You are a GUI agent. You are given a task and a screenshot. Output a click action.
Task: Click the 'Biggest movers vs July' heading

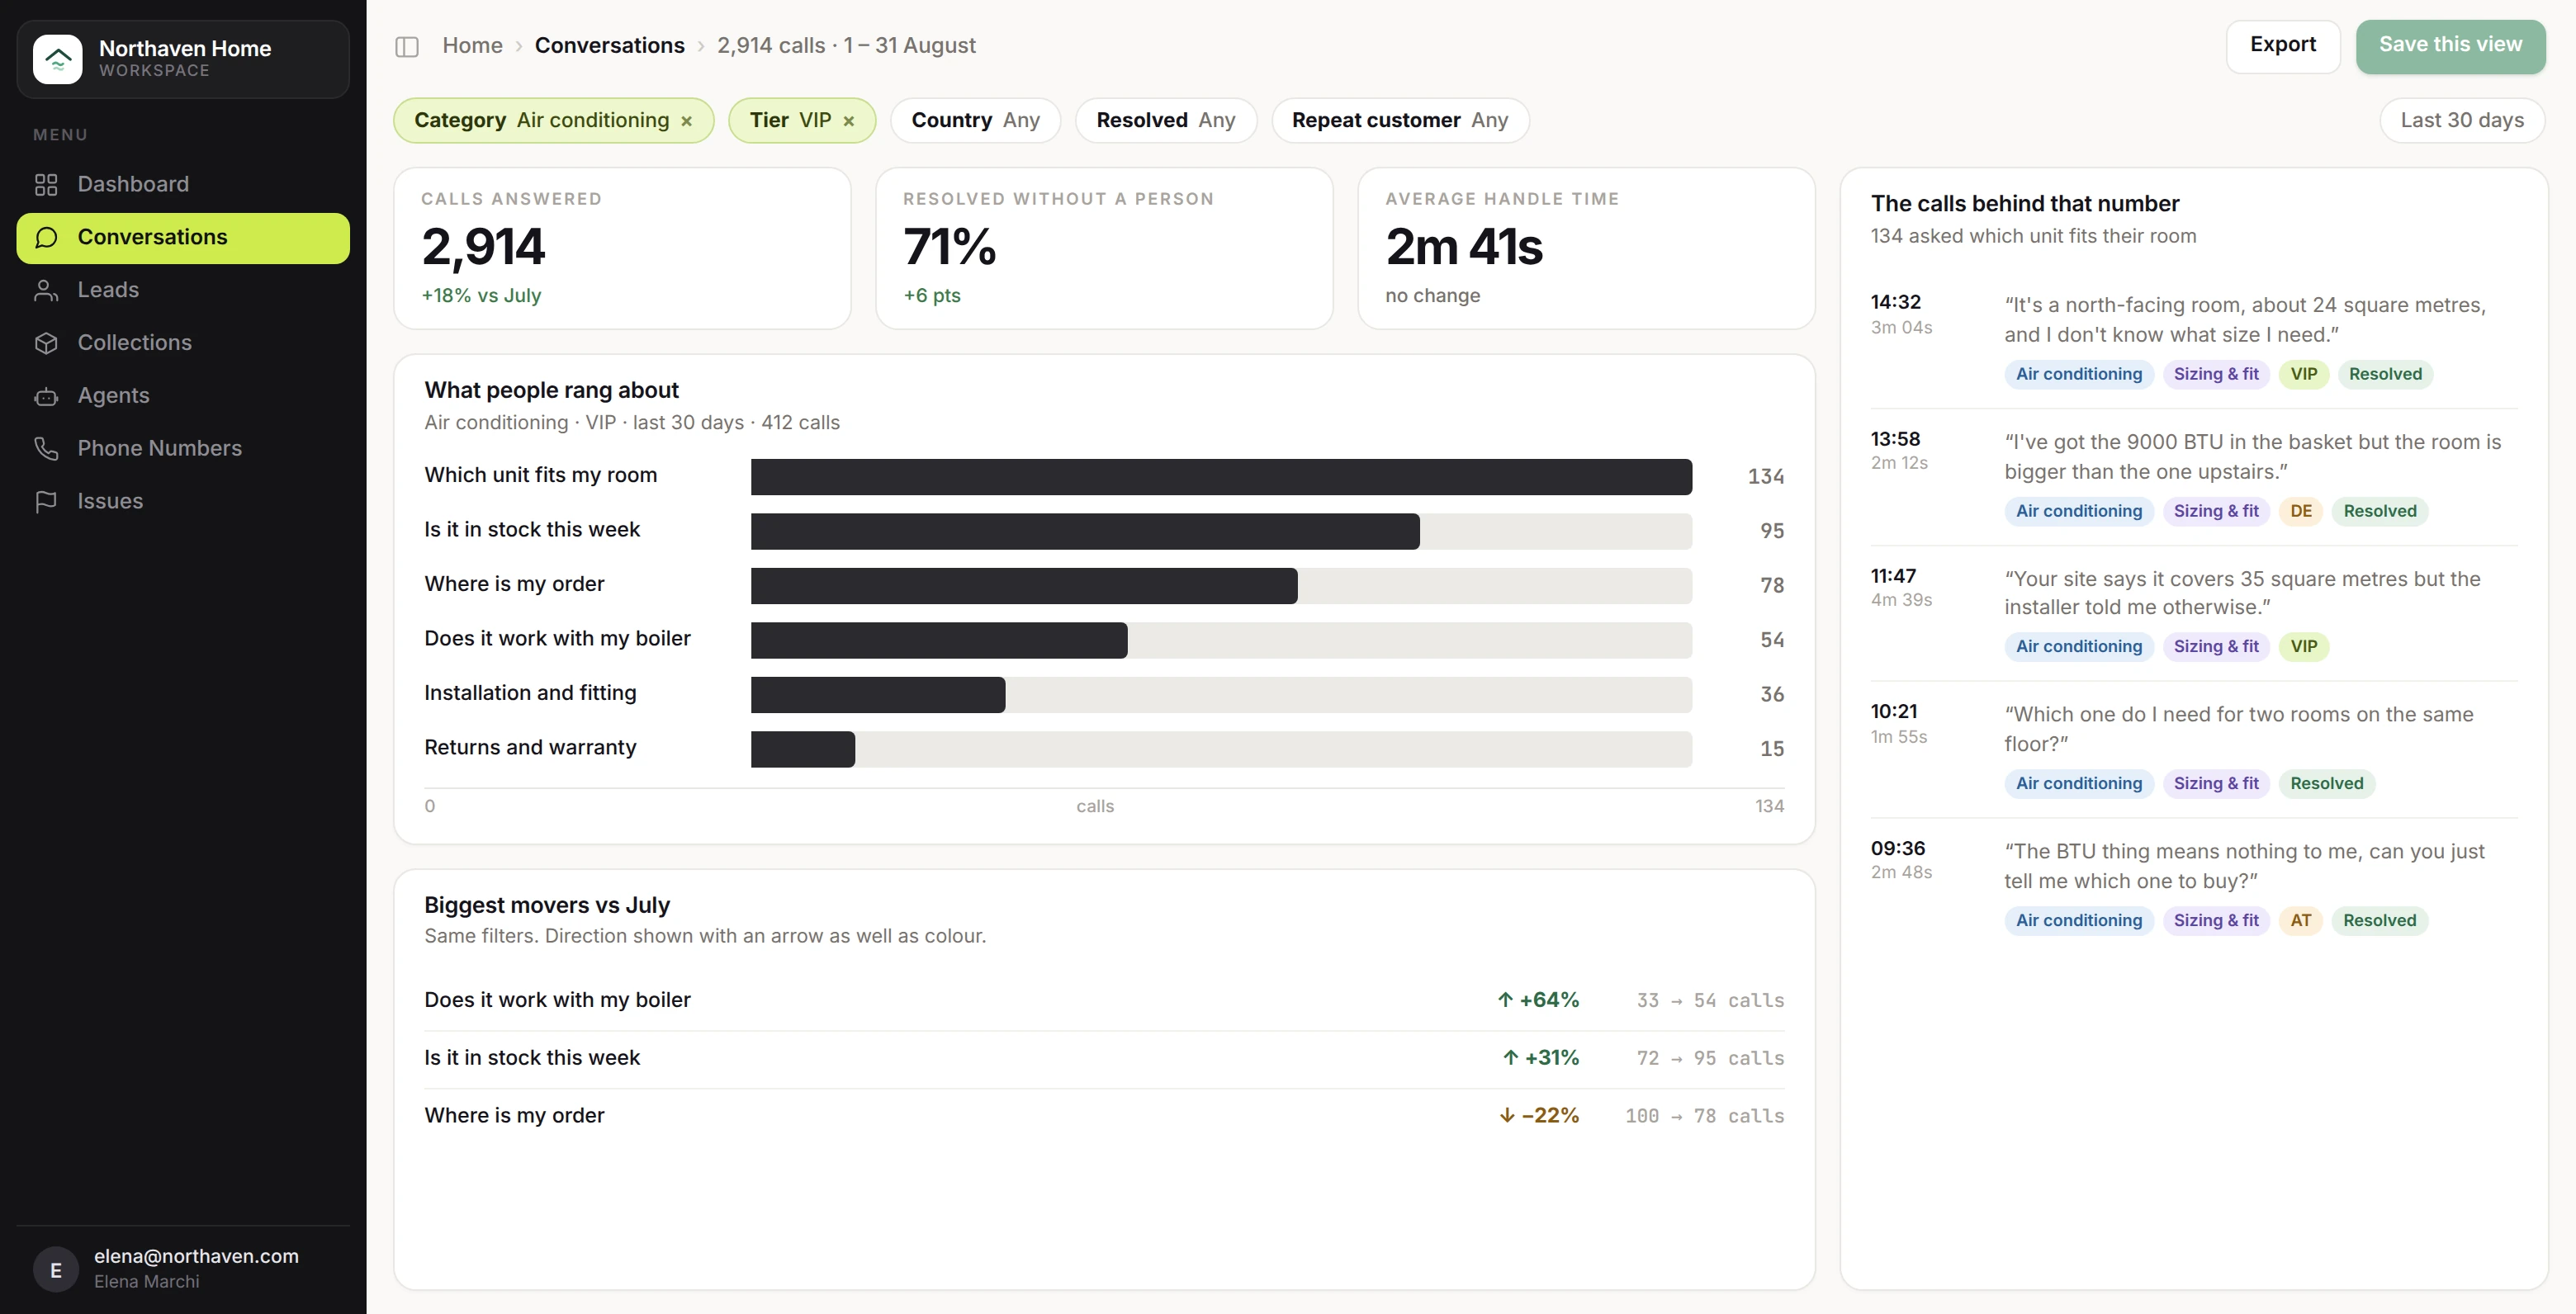(x=547, y=905)
